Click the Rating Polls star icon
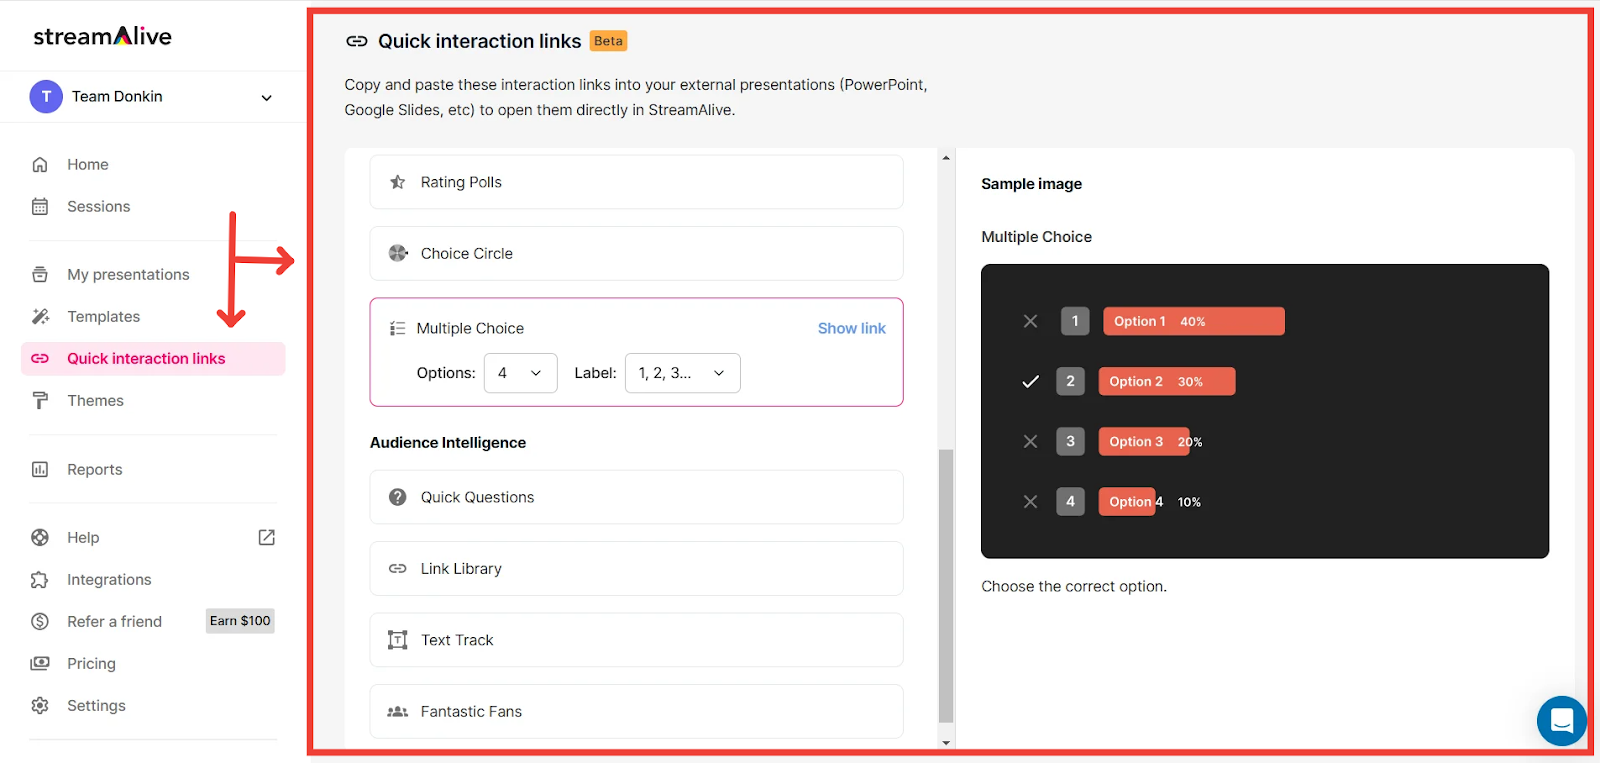Image resolution: width=1600 pixels, height=763 pixels. point(398,182)
